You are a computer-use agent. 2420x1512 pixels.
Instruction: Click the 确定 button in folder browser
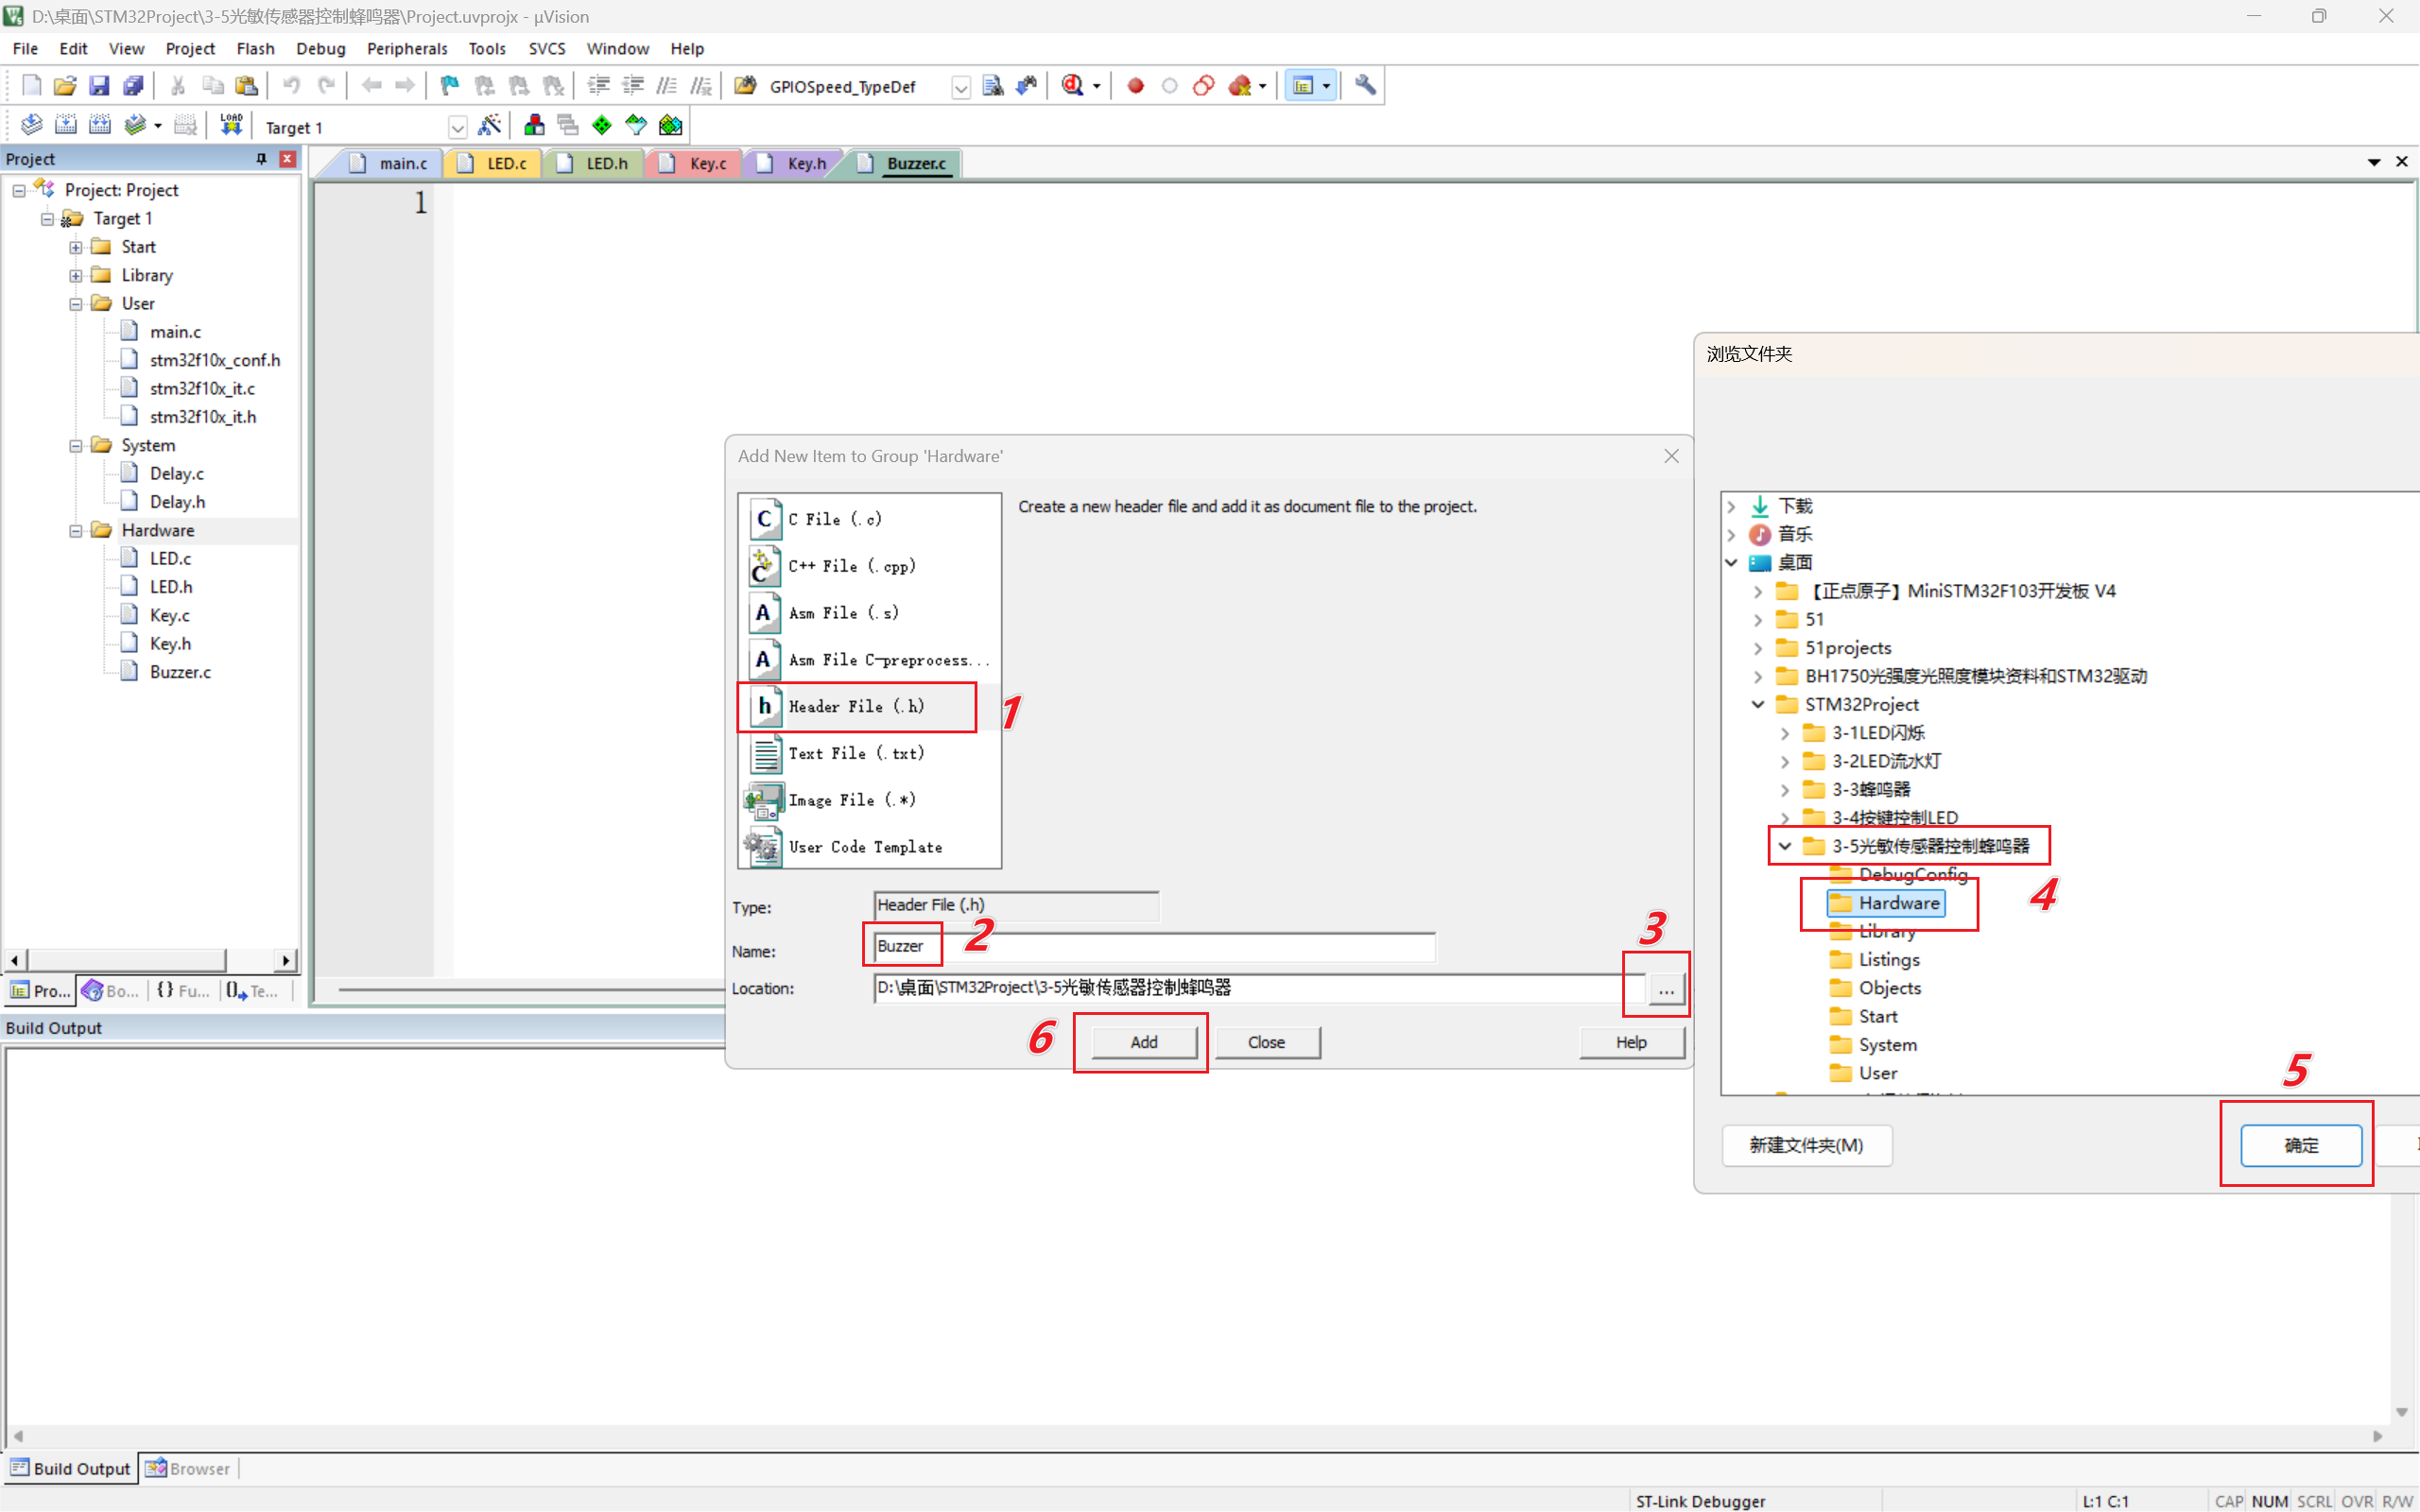click(2300, 1145)
